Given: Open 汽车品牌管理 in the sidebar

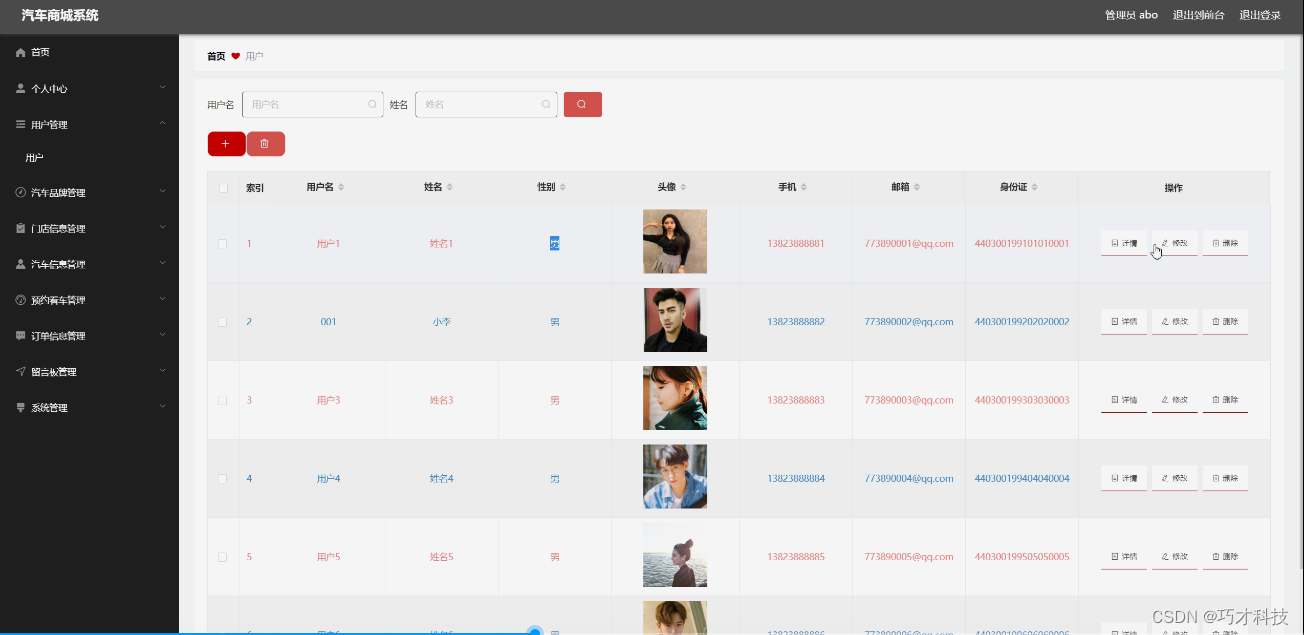Looking at the screenshot, I should [x=89, y=192].
